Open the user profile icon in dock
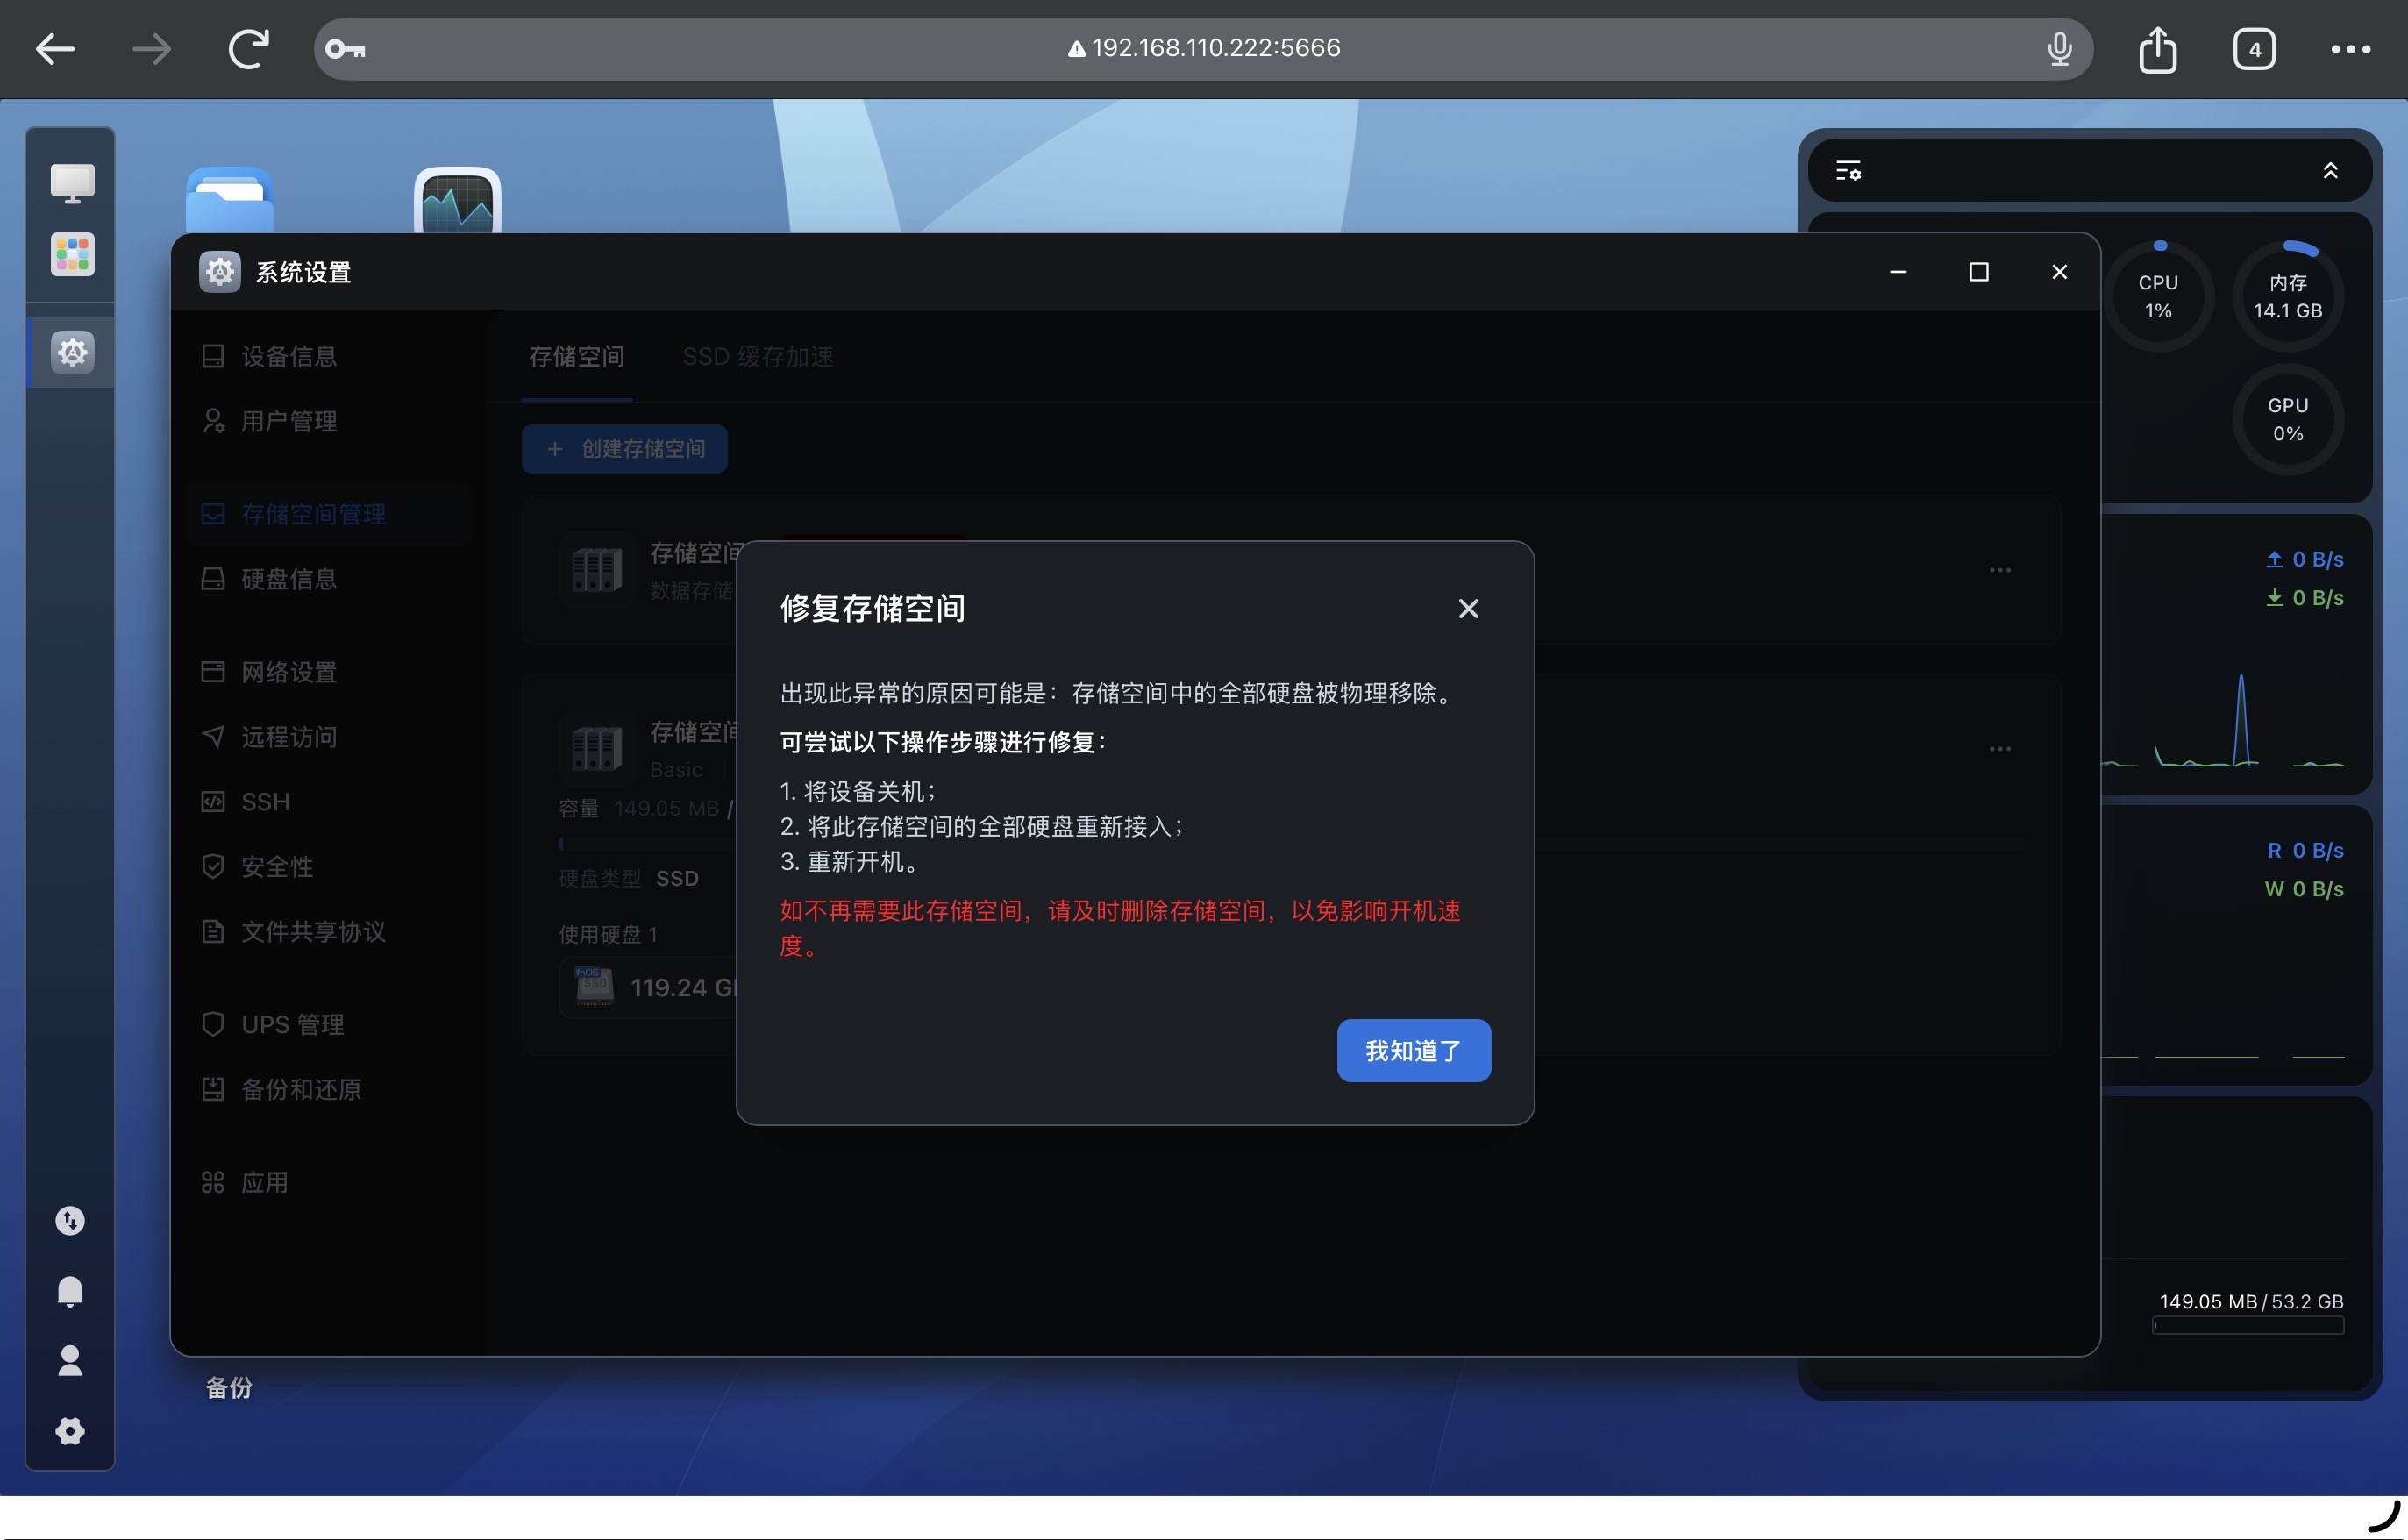Screen dimensions: 2408x1540 [x=70, y=1361]
